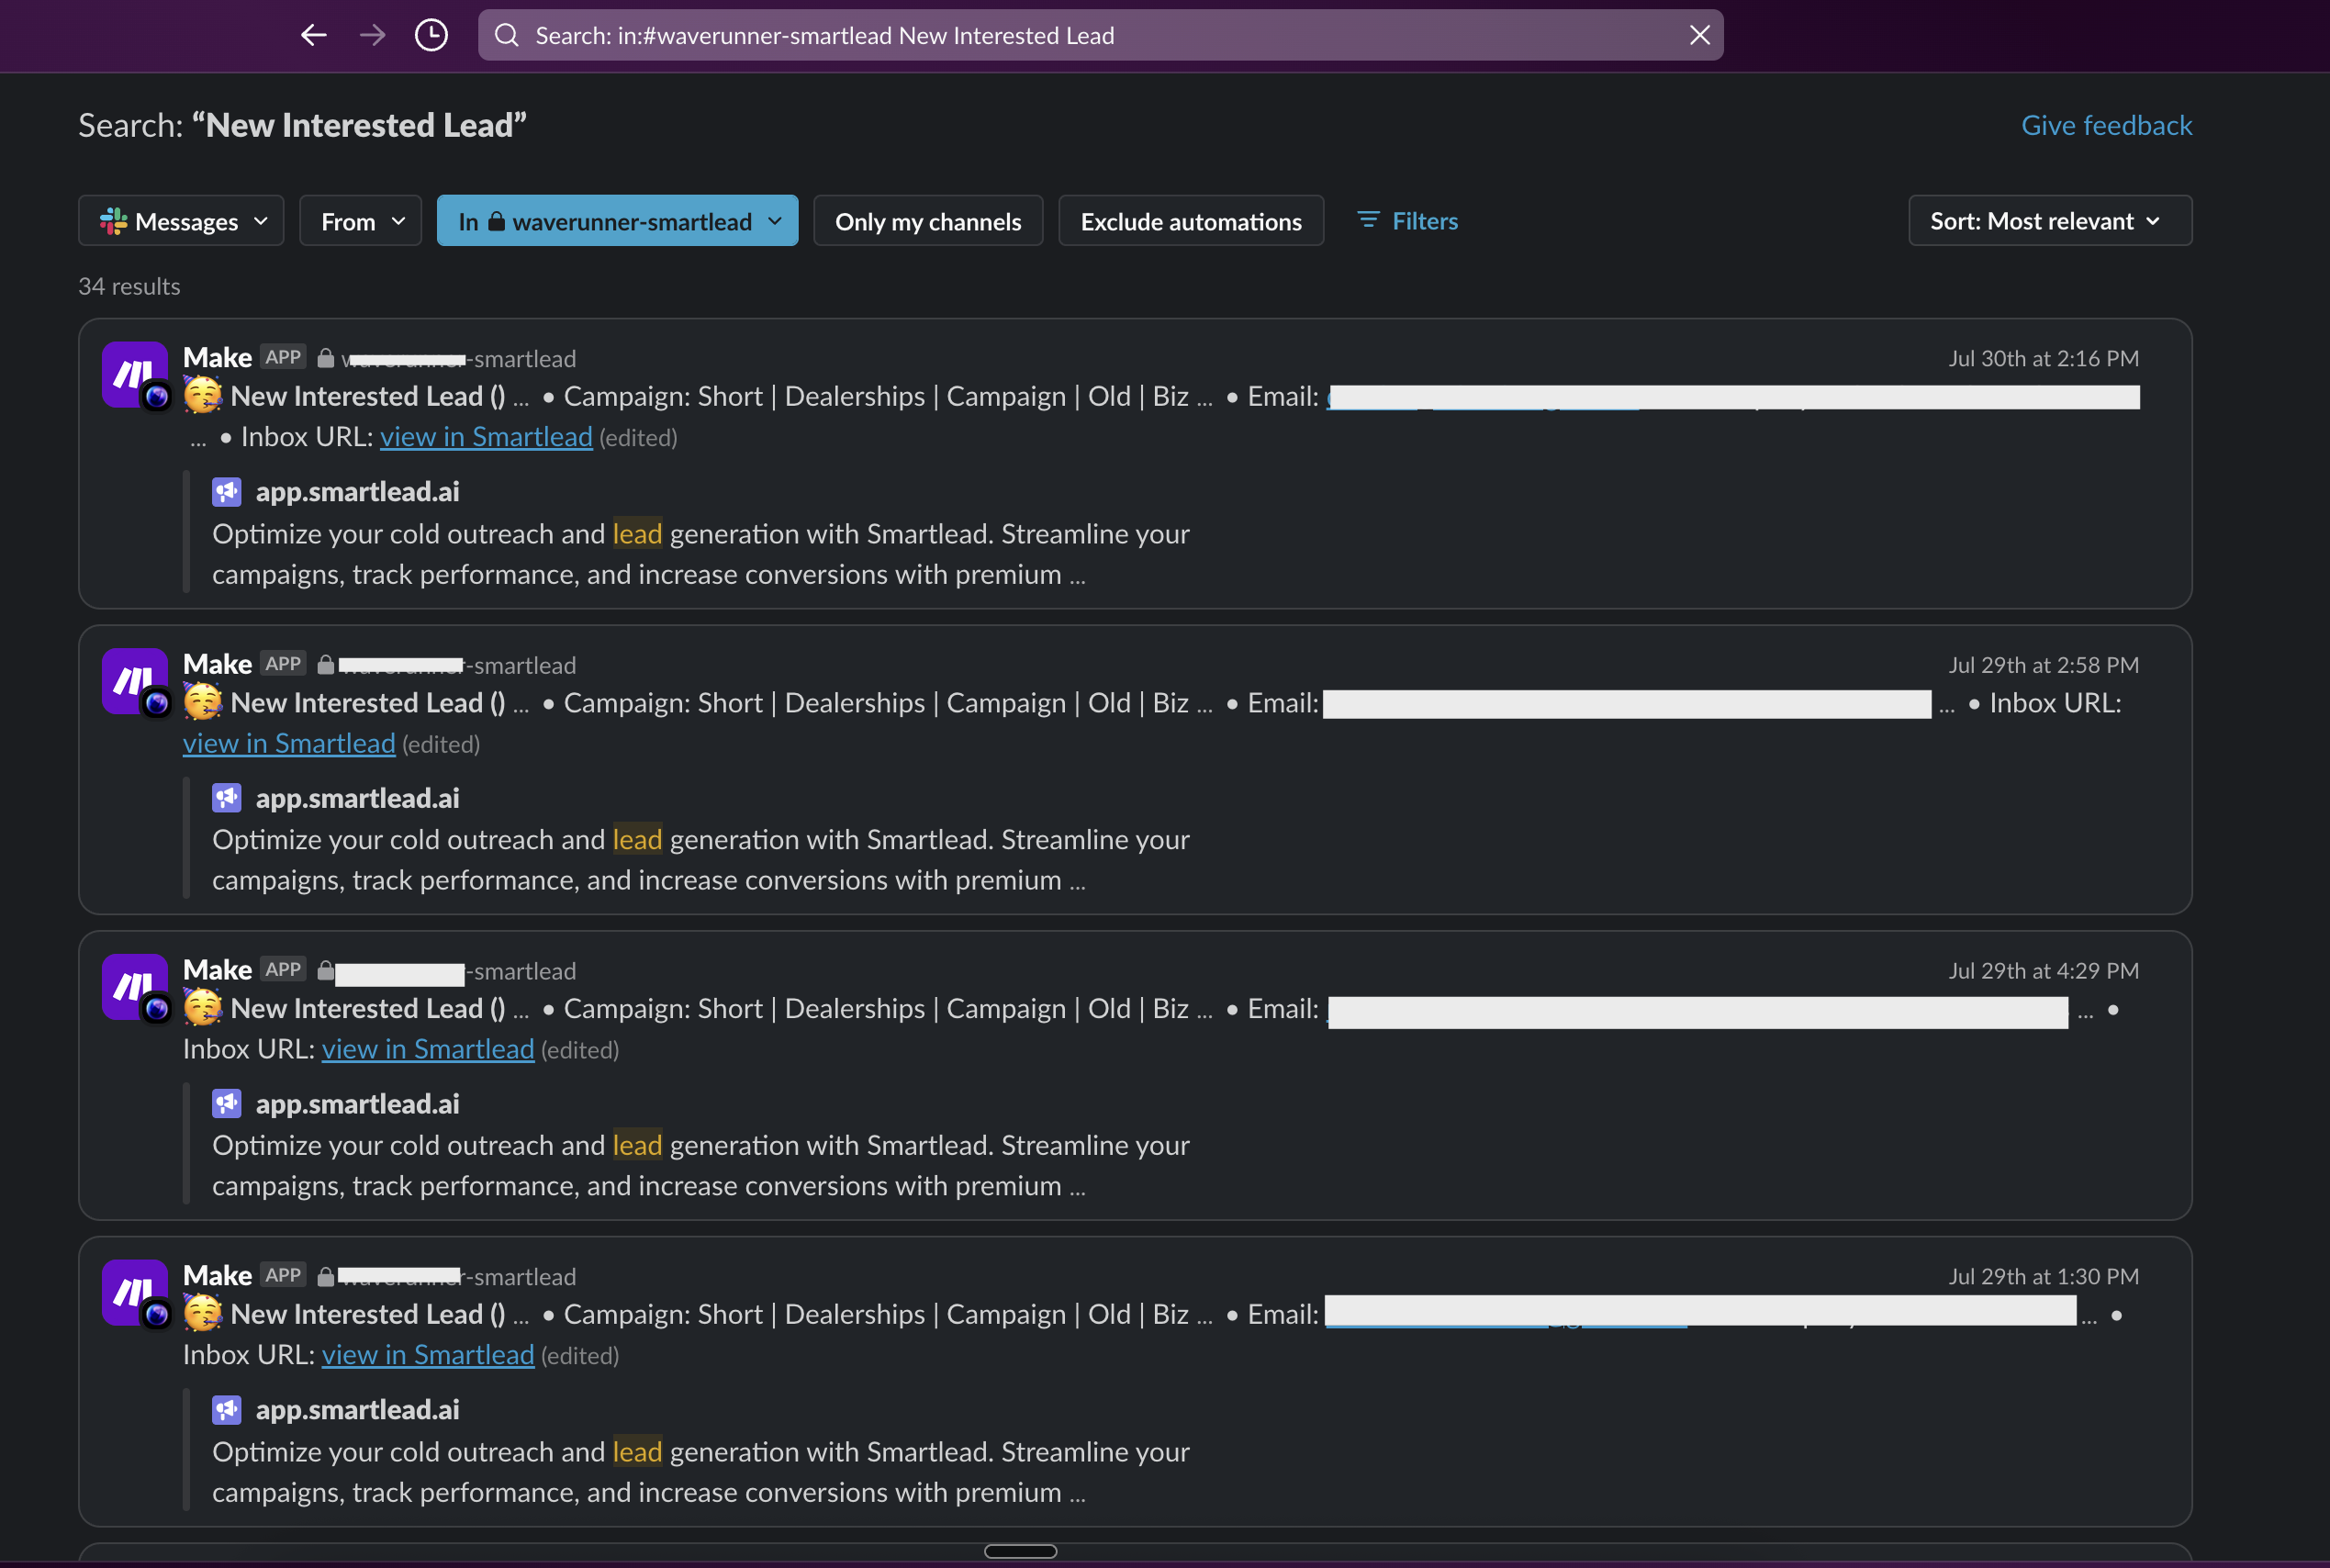2330x1568 pixels.
Task: Click app.smartlead.ai title in third result
Action: coord(357,1104)
